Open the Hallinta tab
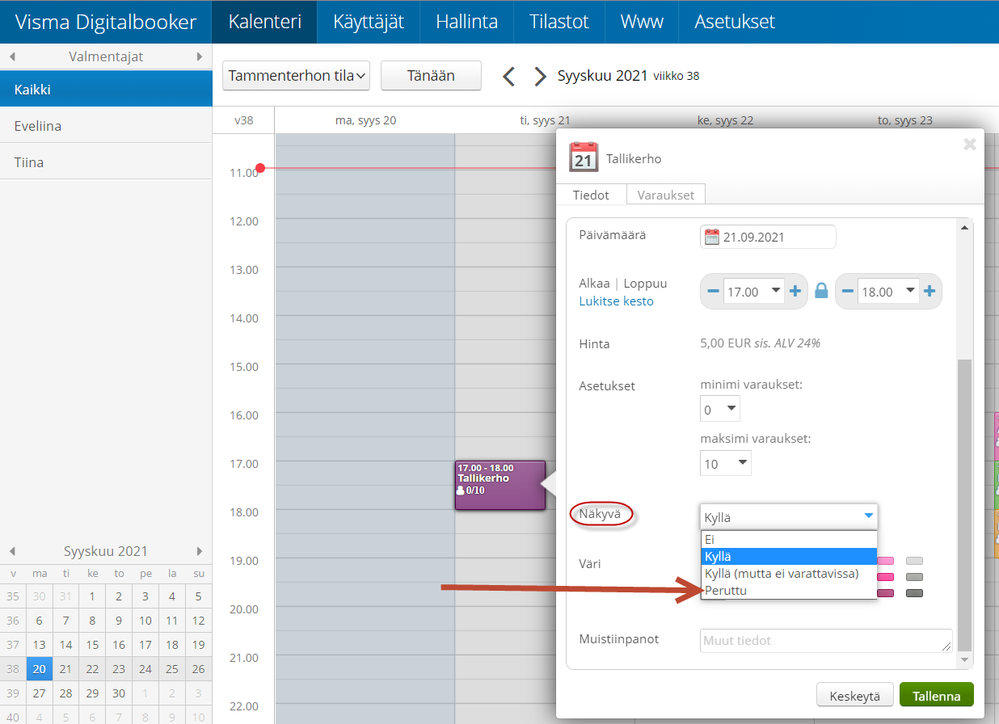Screen dimensions: 999x724 pyautogui.click(x=466, y=22)
